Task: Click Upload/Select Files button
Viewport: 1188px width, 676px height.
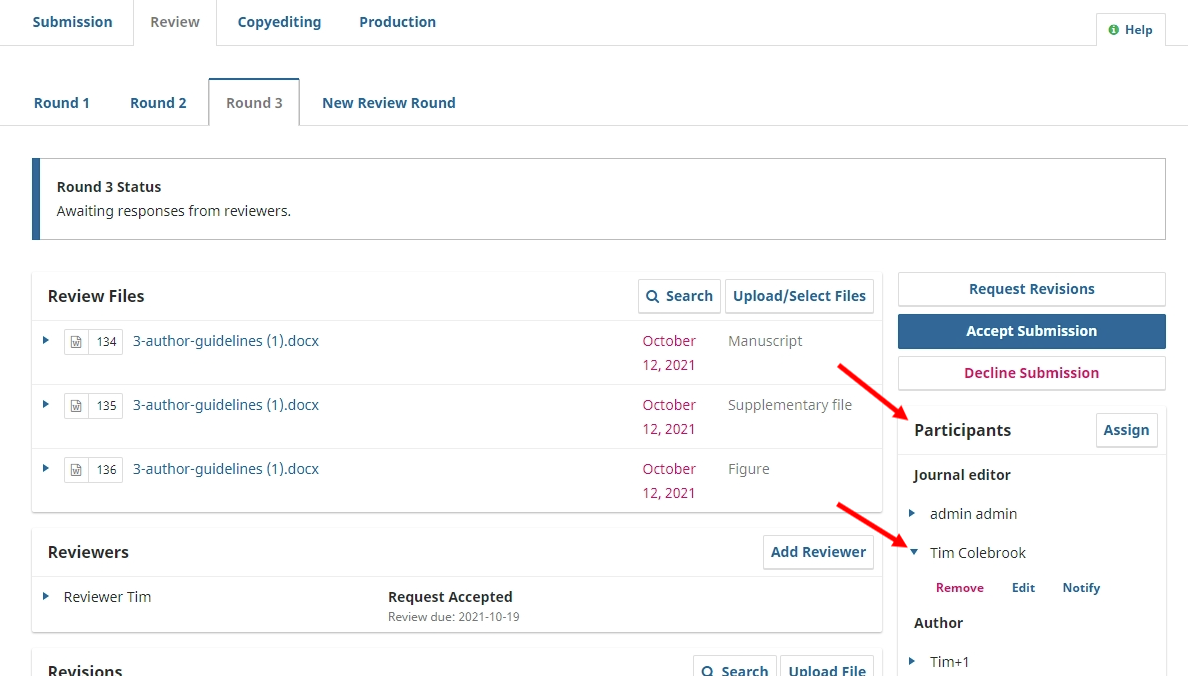Action: point(799,296)
